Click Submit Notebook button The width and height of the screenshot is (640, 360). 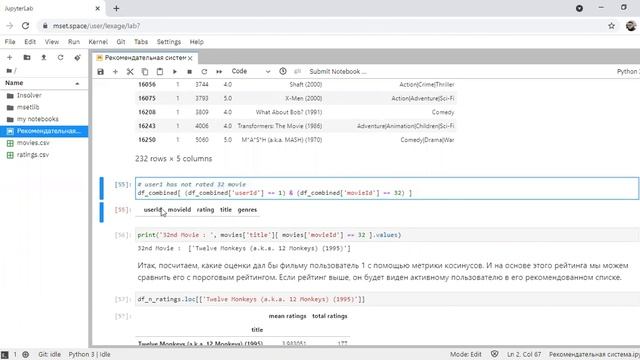pos(338,71)
